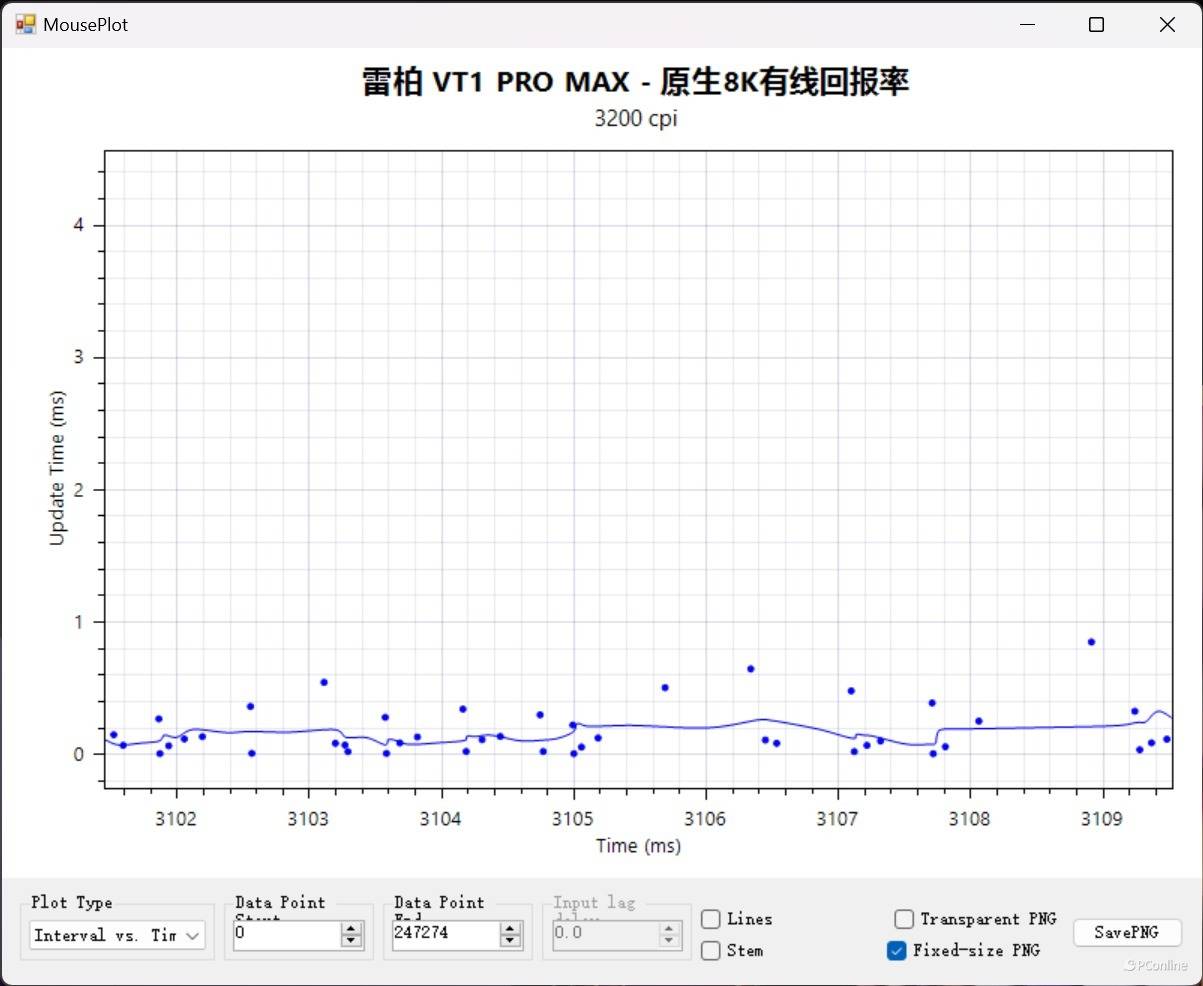1203x986 pixels.
Task: Click the "Update Time (ms)" axis label
Action: (57, 469)
